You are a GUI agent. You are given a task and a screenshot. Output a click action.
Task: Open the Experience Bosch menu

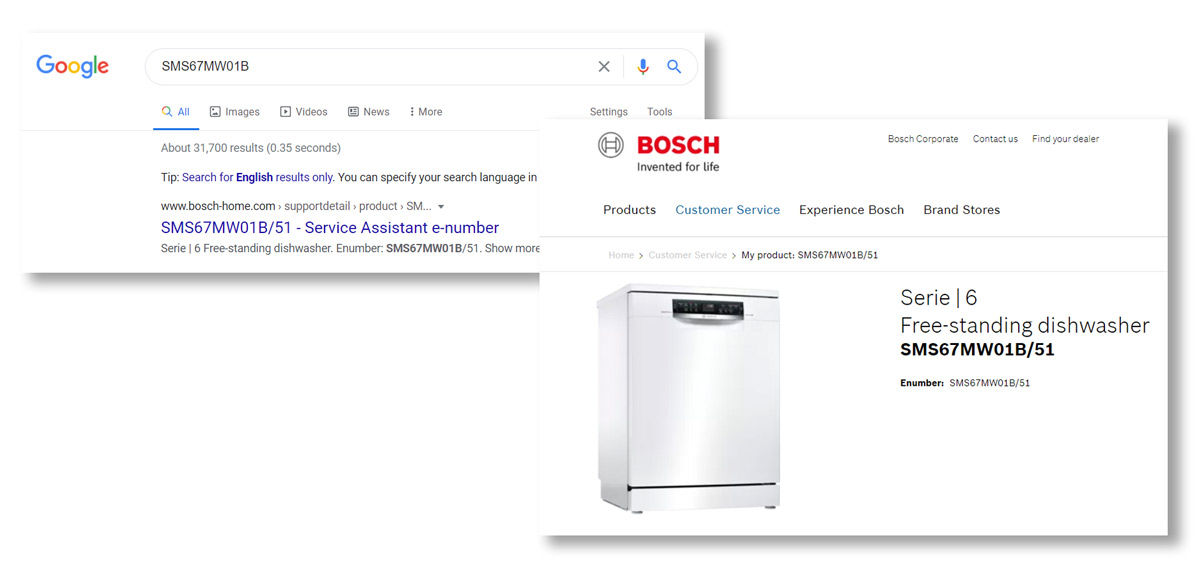[x=851, y=210]
